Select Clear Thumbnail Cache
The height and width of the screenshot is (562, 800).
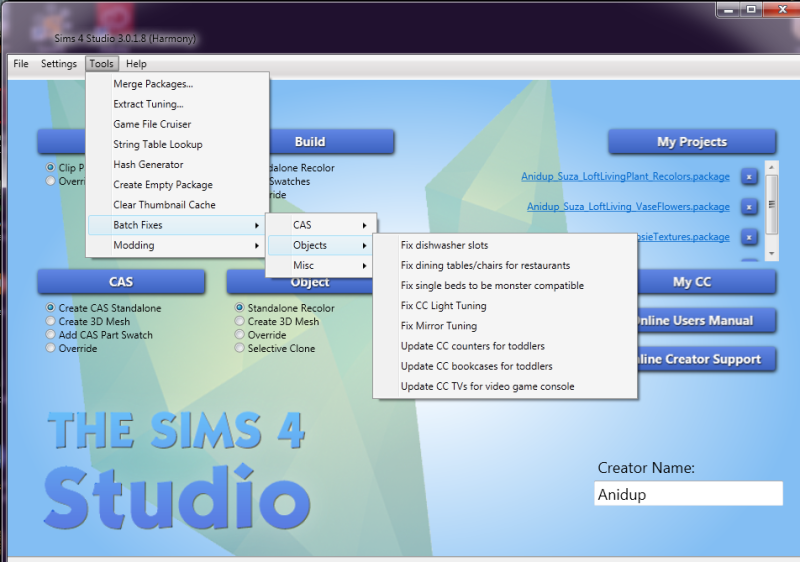(177, 205)
